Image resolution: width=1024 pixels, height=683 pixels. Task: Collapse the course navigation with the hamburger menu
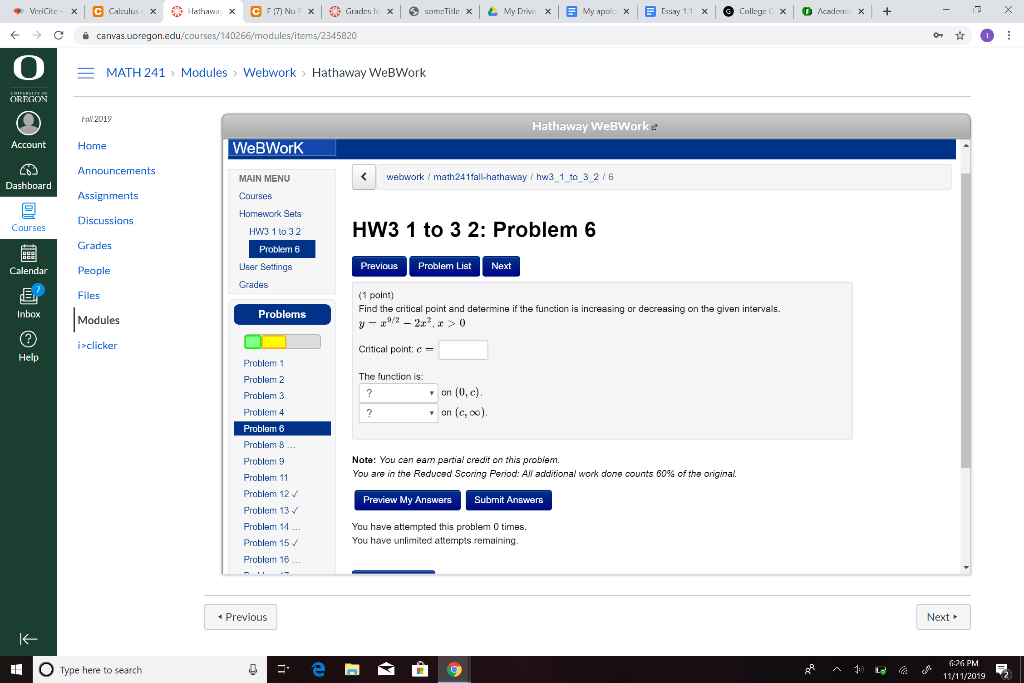[x=85, y=72]
